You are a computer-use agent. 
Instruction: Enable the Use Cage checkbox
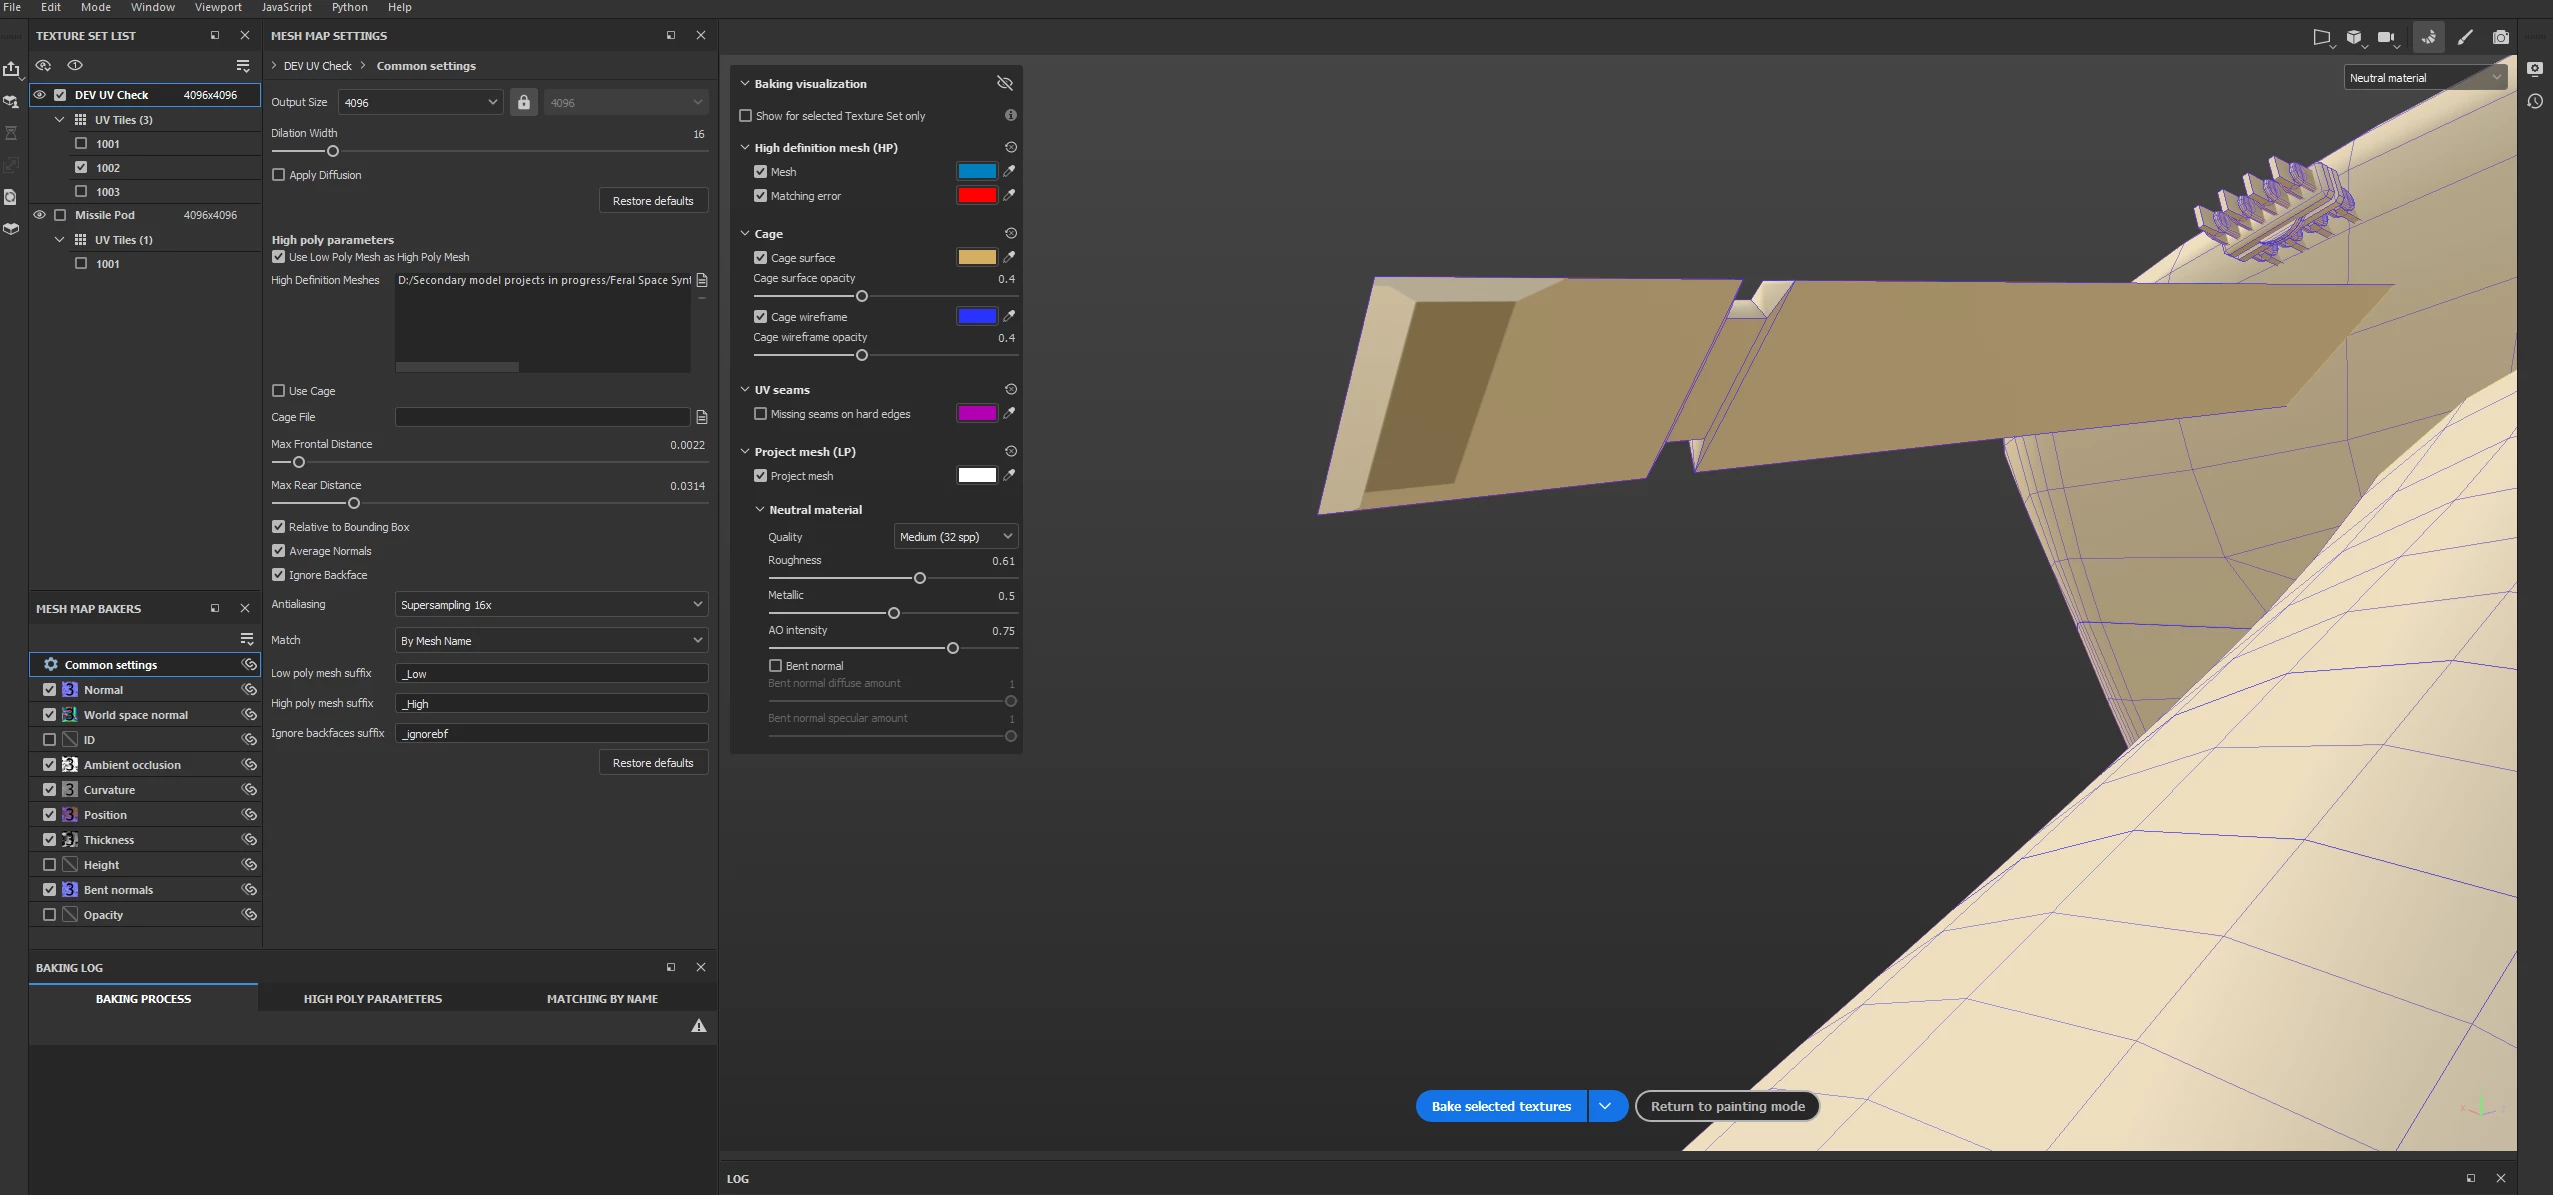click(279, 391)
